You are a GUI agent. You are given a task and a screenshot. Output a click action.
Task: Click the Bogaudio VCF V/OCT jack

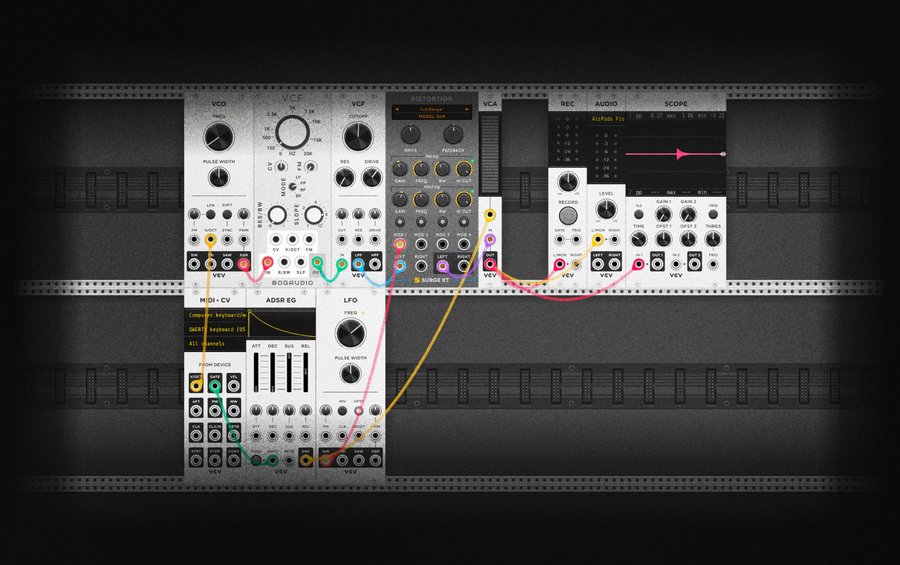293,239
